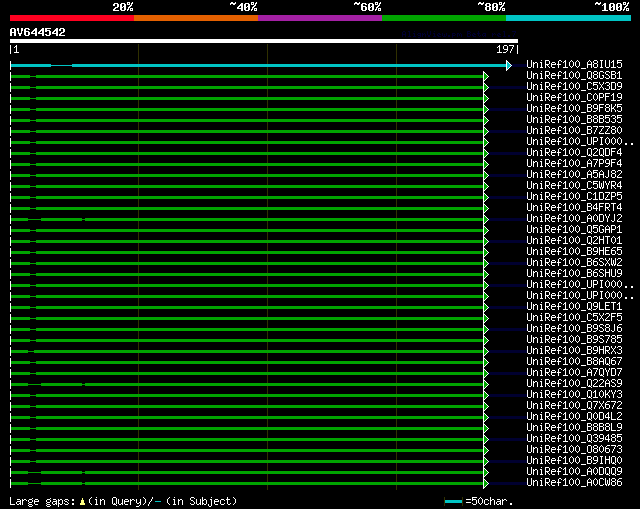Click the orange ~40% identity color bar
This screenshot has height=509, width=640.
[x=196, y=18]
